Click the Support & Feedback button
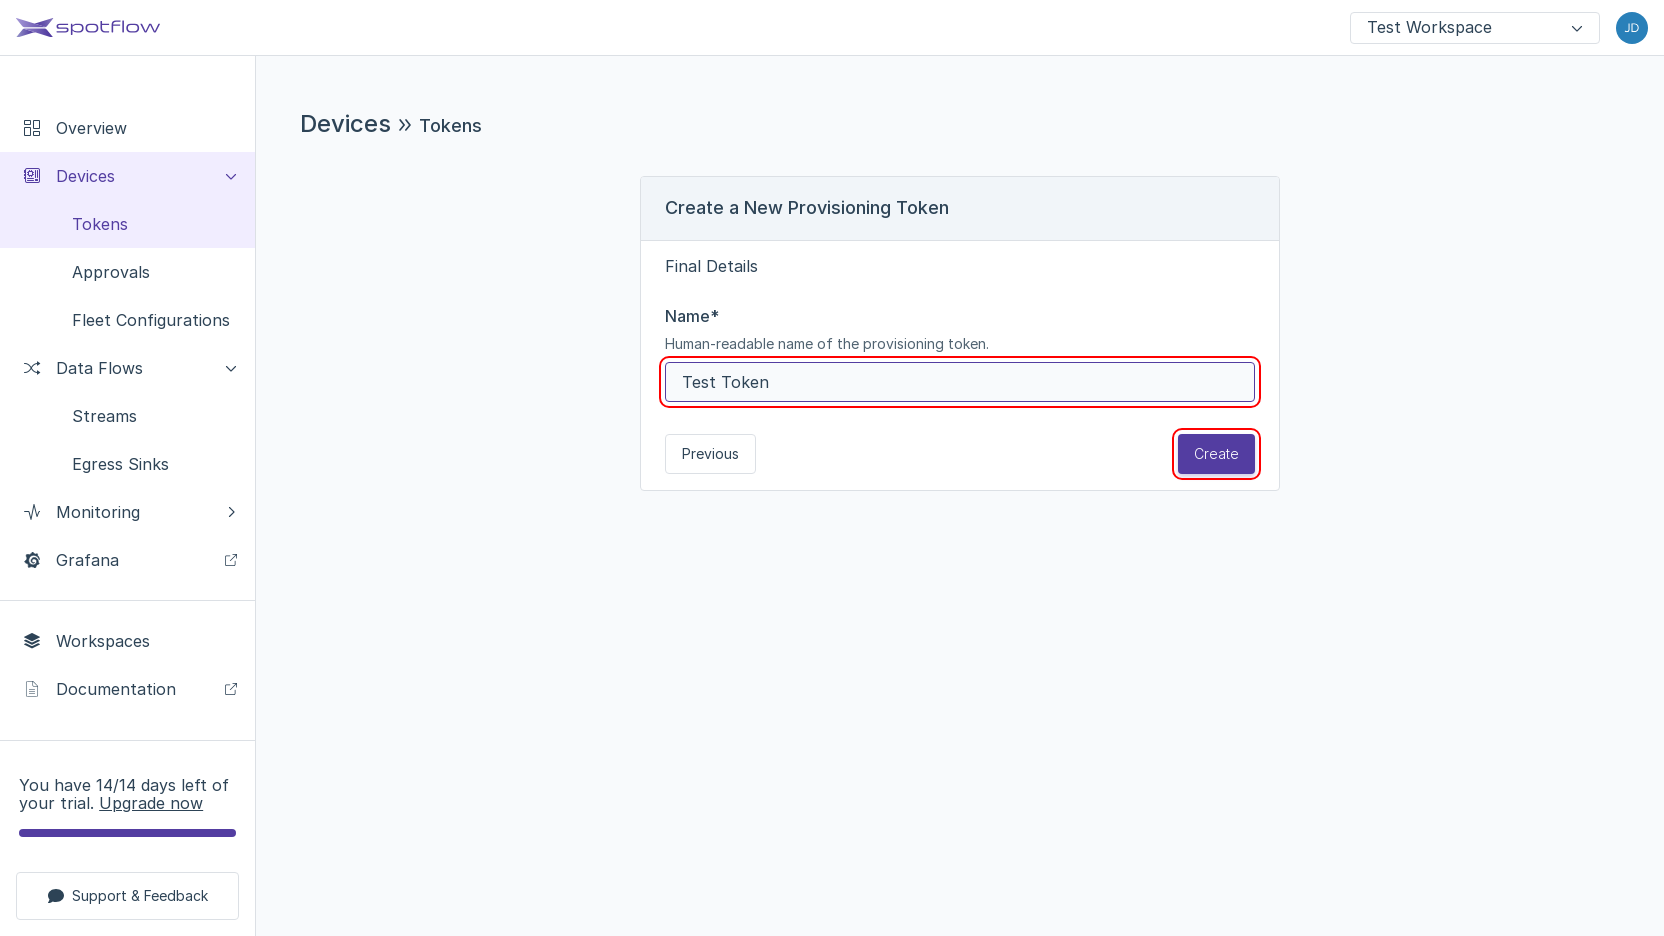Viewport: 1664px width, 936px height. 127,896
